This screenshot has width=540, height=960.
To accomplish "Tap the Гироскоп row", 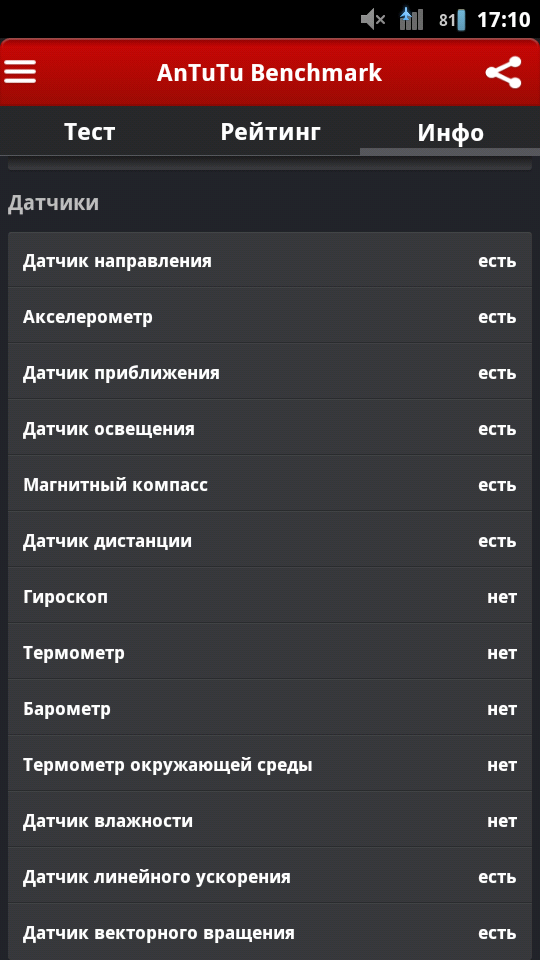I will coord(270,597).
